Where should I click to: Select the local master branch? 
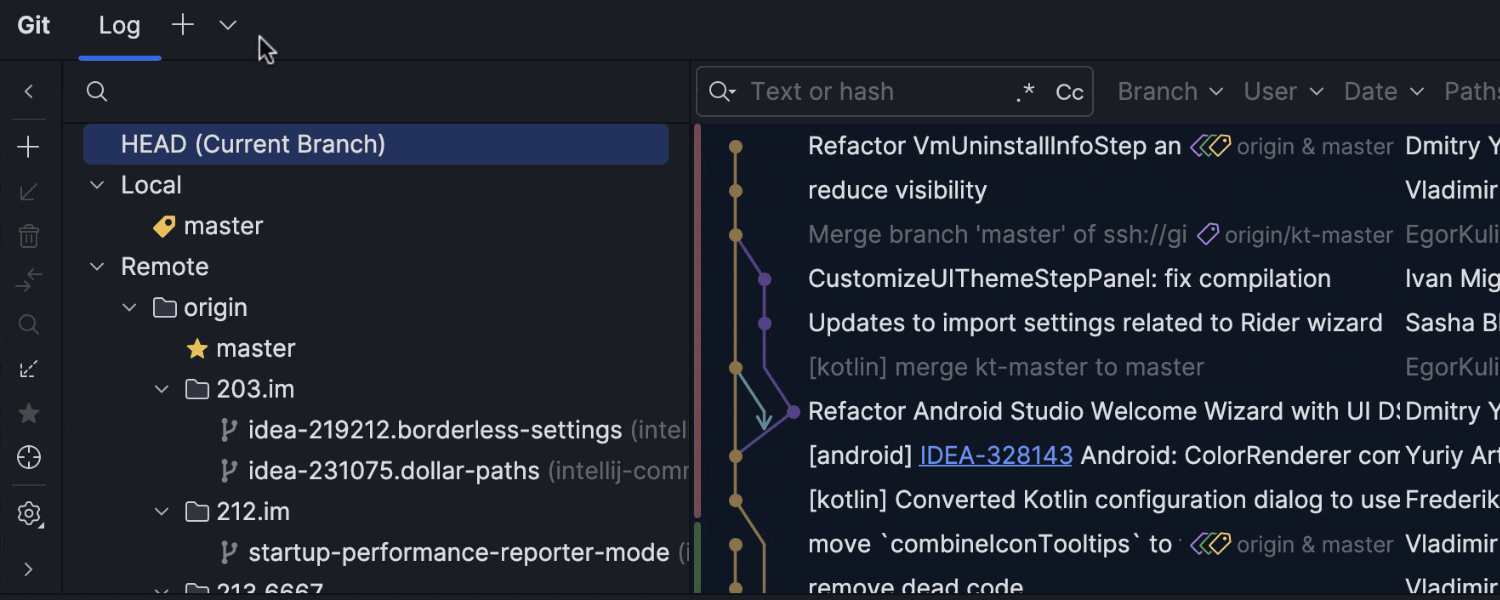(222, 226)
